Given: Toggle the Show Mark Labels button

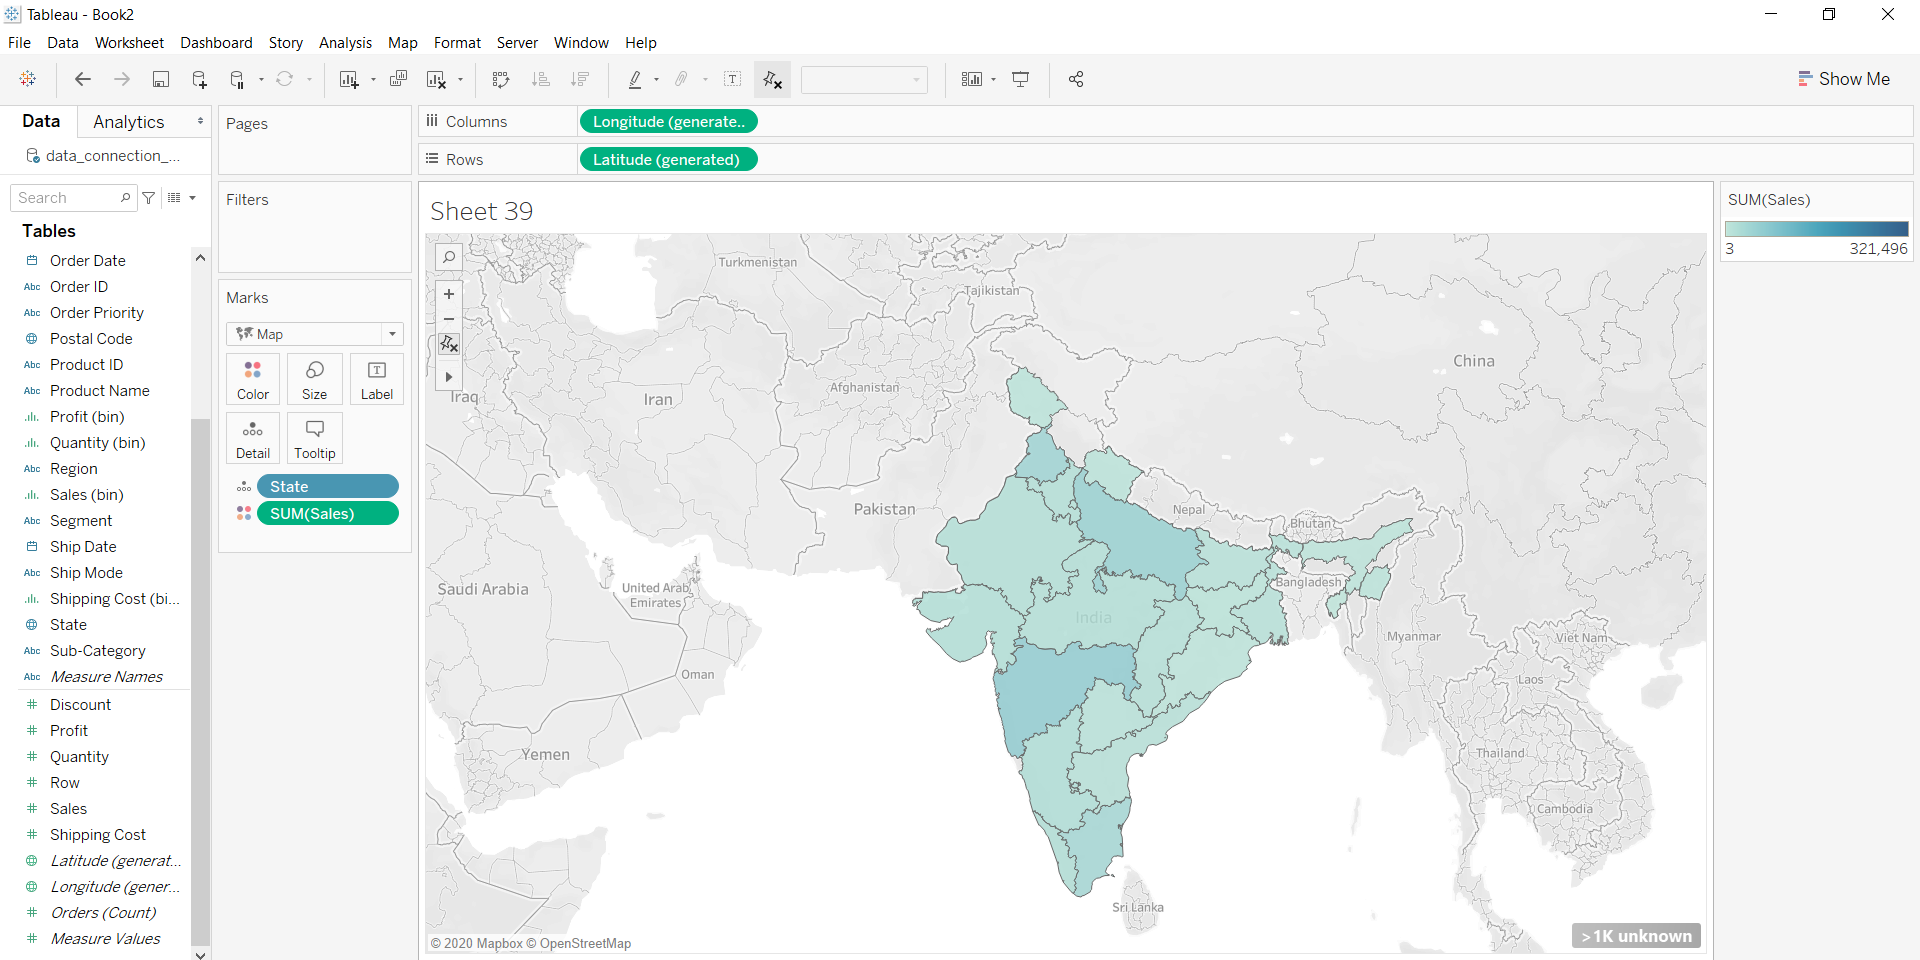Looking at the screenshot, I should click(x=733, y=80).
